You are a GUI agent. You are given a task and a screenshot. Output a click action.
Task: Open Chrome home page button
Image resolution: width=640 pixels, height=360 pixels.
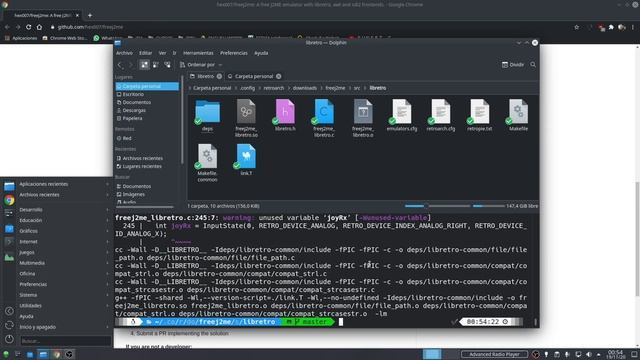[39, 27]
